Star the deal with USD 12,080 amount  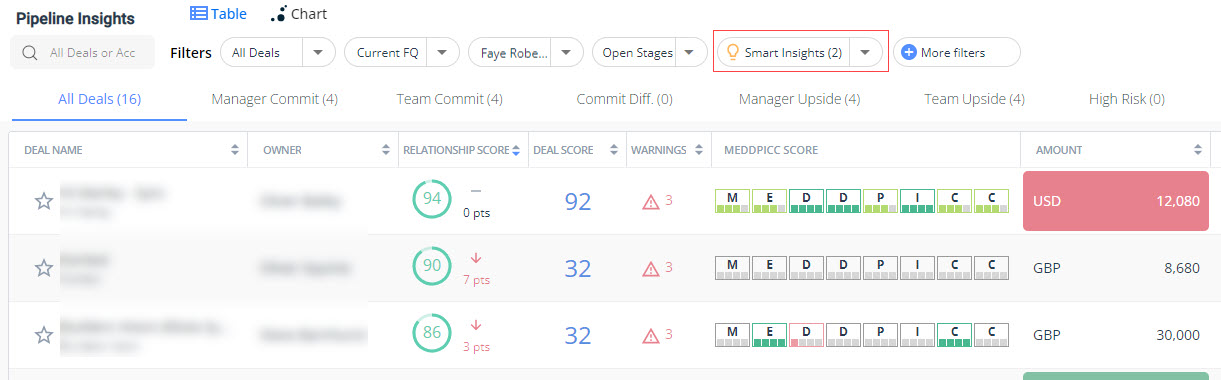(44, 201)
